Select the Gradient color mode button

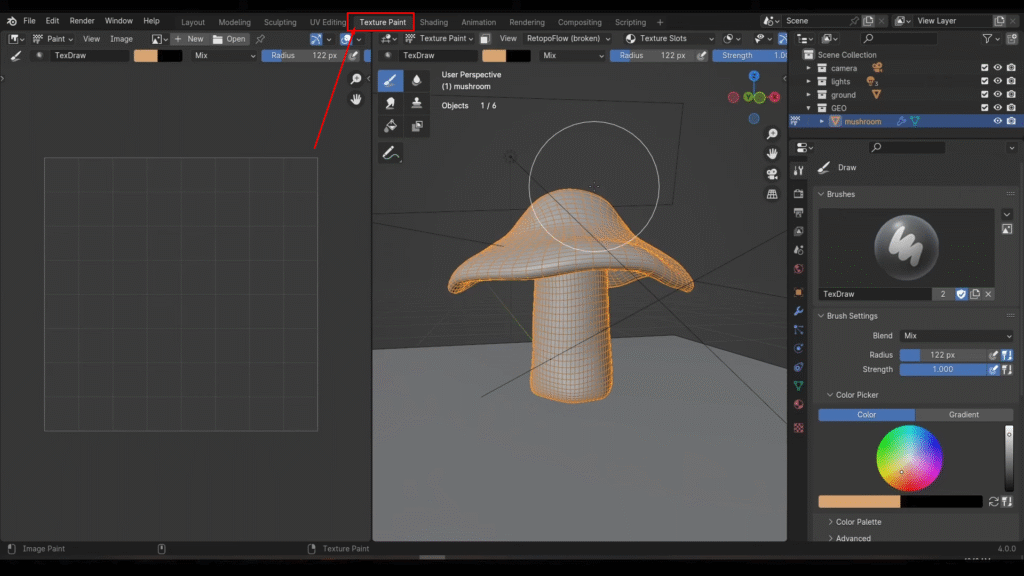tap(964, 415)
